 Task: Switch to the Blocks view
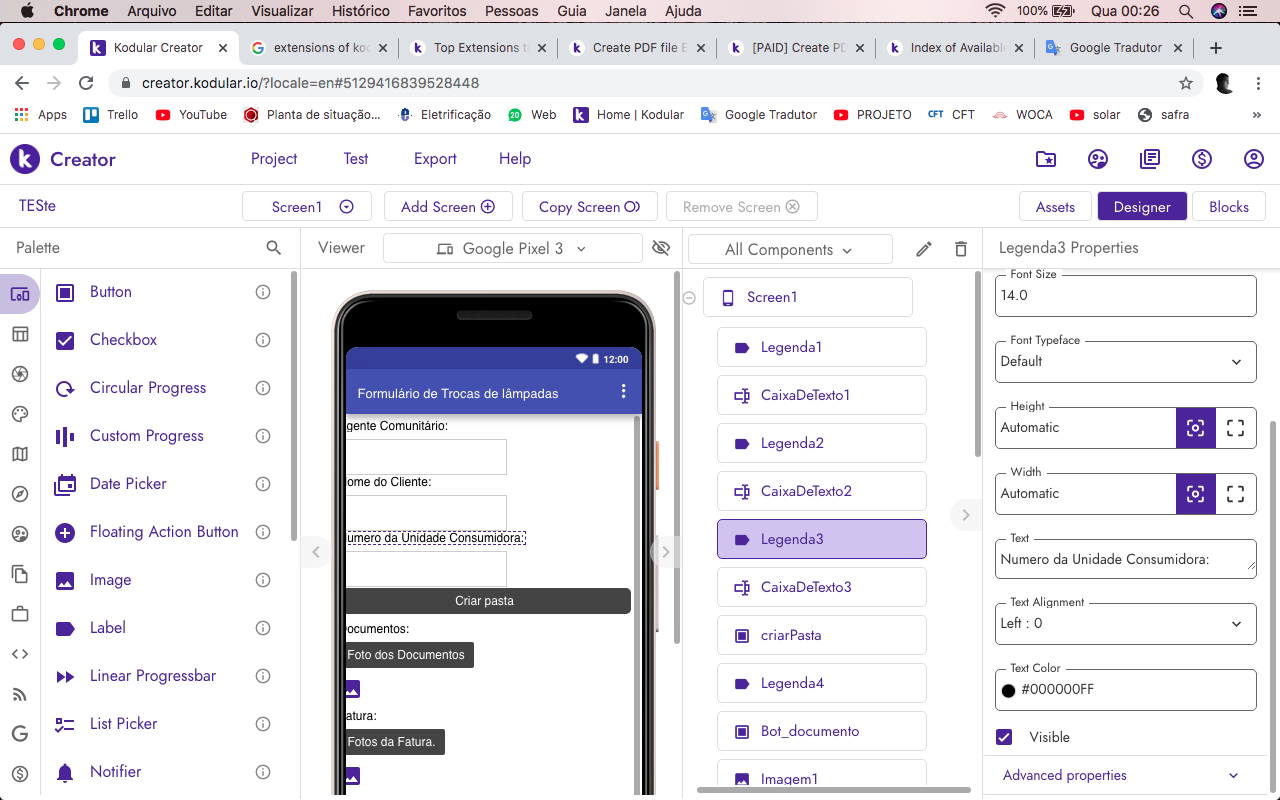[1229, 207]
